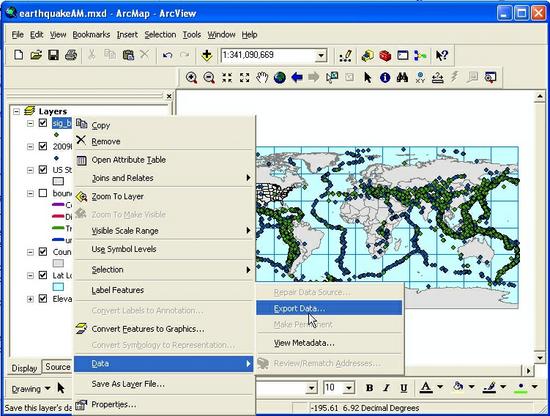The width and height of the screenshot is (550, 416).
Task: Open ModelBuilder window icon
Action: tap(420, 55)
